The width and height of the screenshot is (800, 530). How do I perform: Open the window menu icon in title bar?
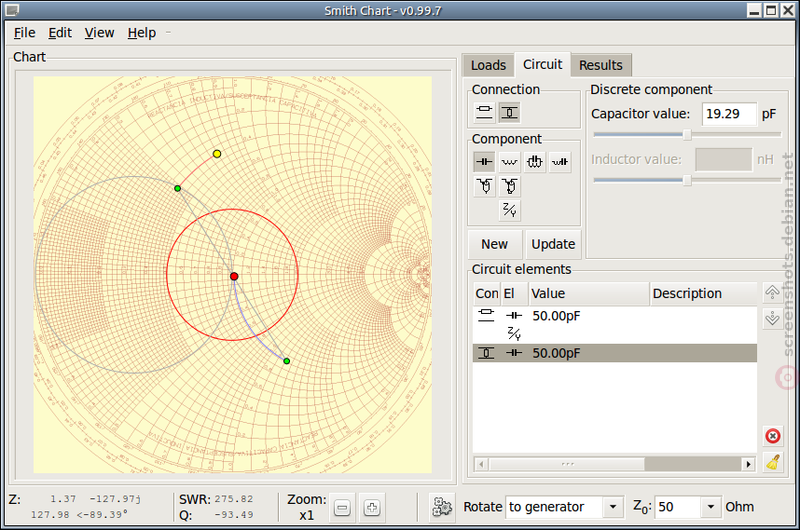tap(12, 10)
